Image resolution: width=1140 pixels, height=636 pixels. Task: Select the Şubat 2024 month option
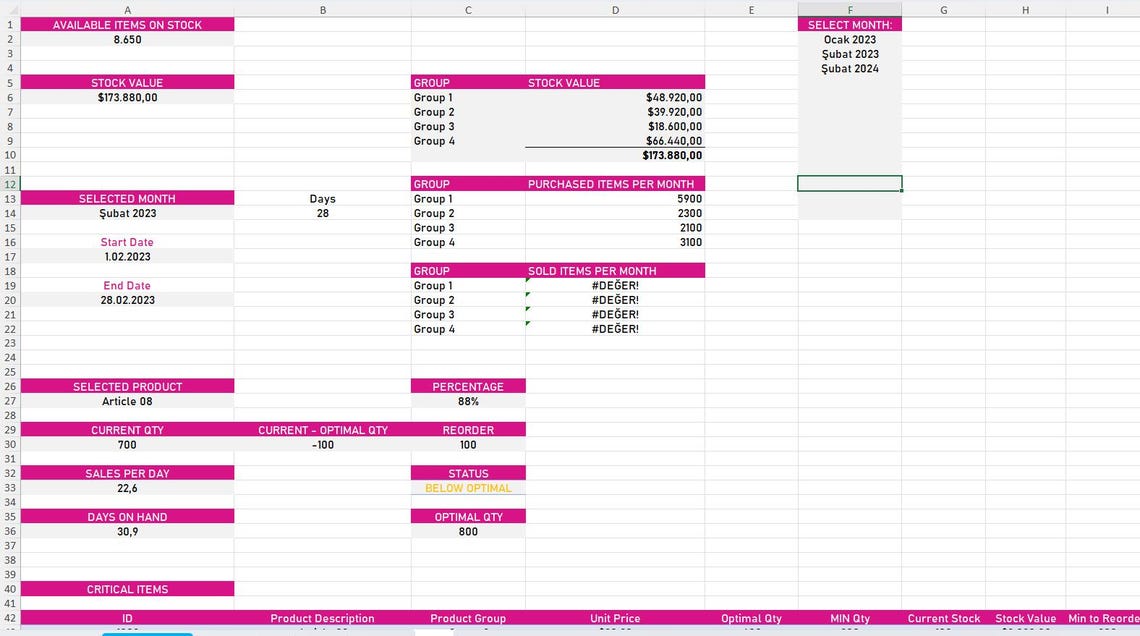tap(849, 68)
